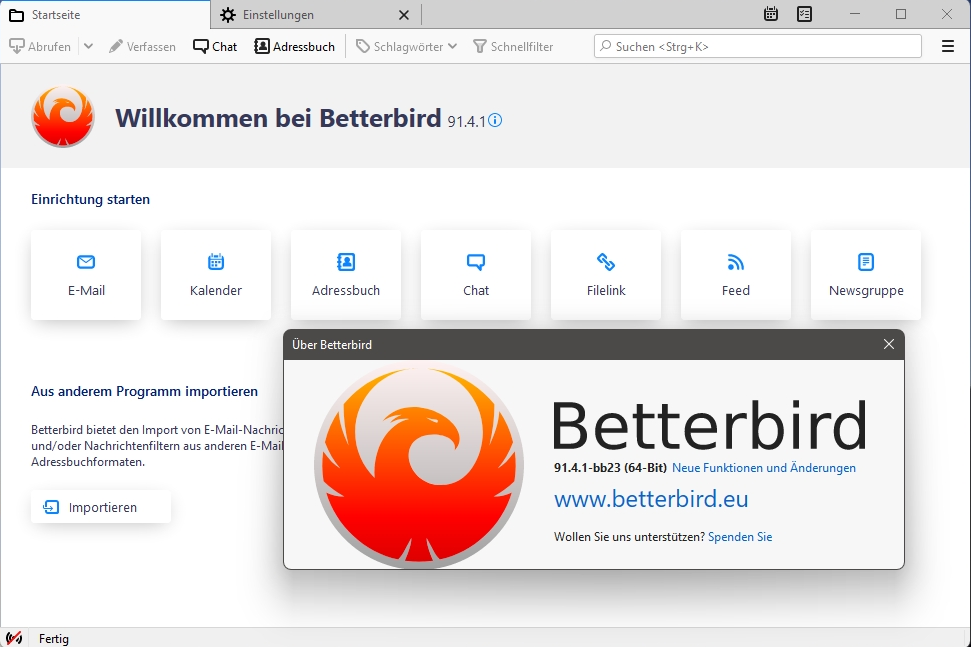Click the 'Über Betterbird' dialog title
Viewport: 971px width, 647px height.
tap(332, 345)
